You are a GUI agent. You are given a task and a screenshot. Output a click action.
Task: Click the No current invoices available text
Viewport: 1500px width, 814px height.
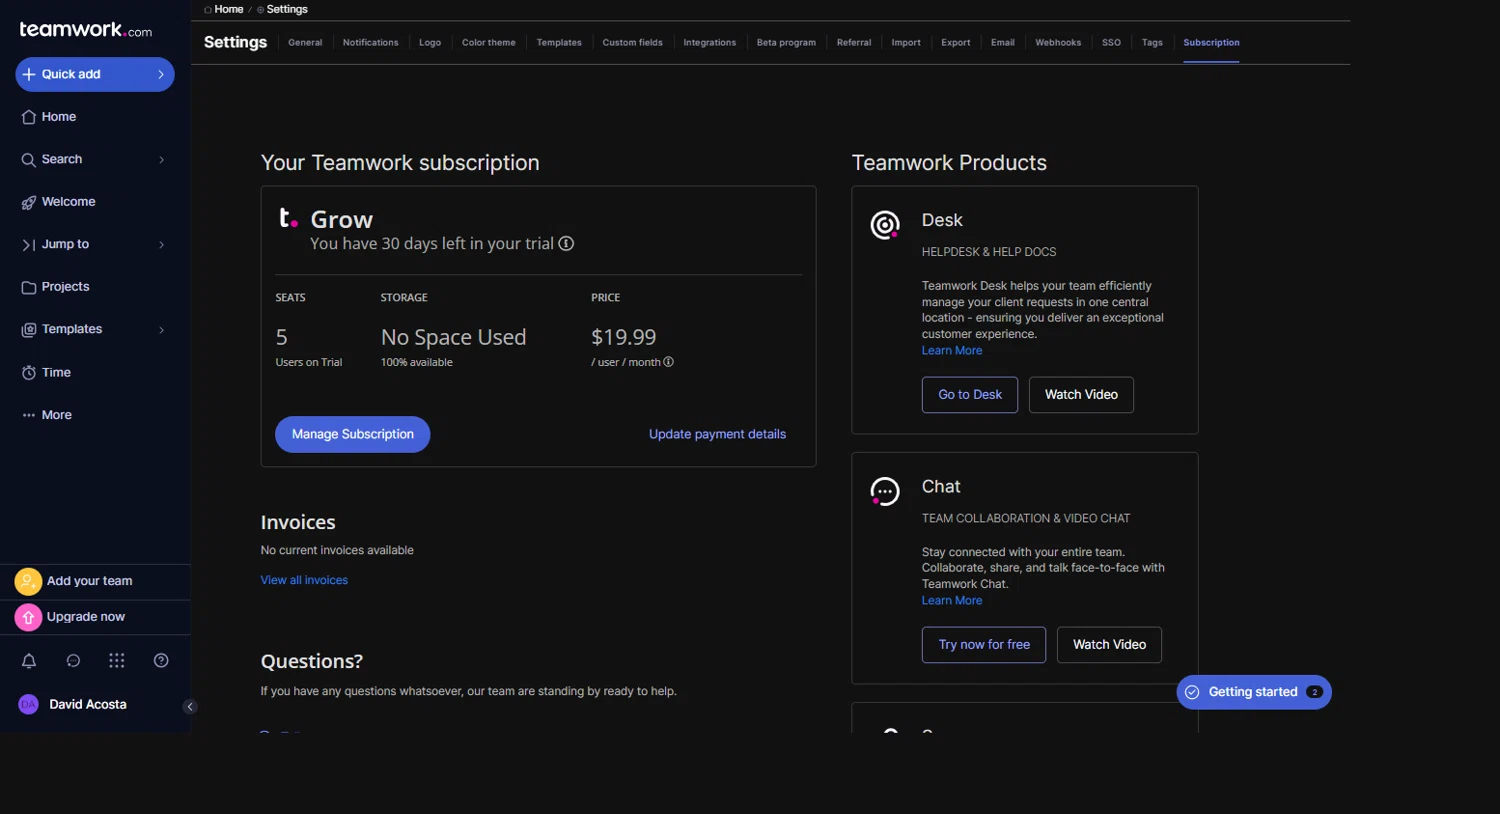(337, 550)
